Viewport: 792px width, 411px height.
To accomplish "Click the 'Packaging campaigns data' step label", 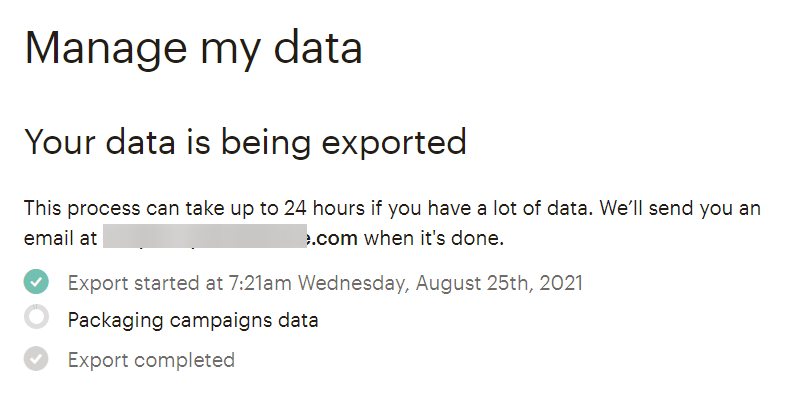I will [193, 321].
